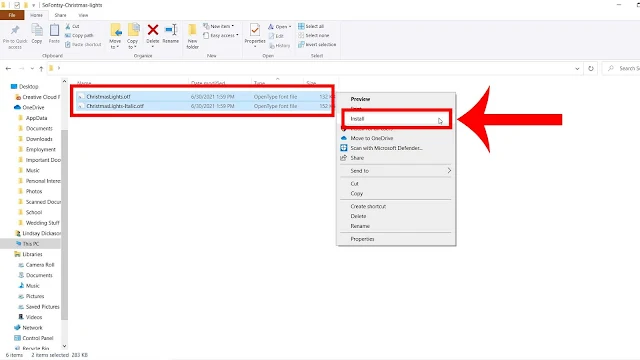Open OneDrive in navigation pane
Screen dimensions: 640x360
(x=29, y=107)
